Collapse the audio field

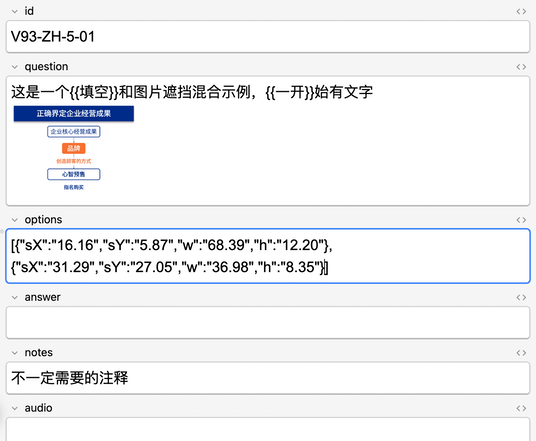coord(15,409)
